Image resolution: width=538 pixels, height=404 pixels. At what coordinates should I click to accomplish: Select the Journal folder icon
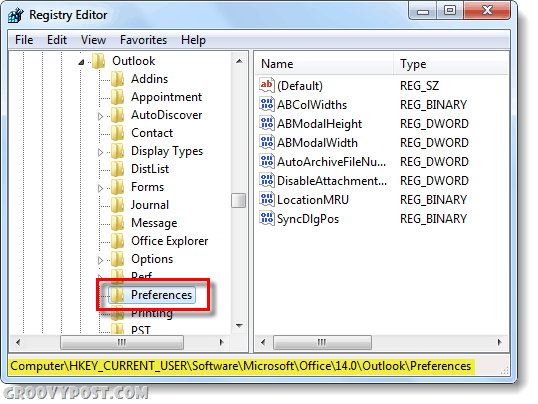point(117,205)
